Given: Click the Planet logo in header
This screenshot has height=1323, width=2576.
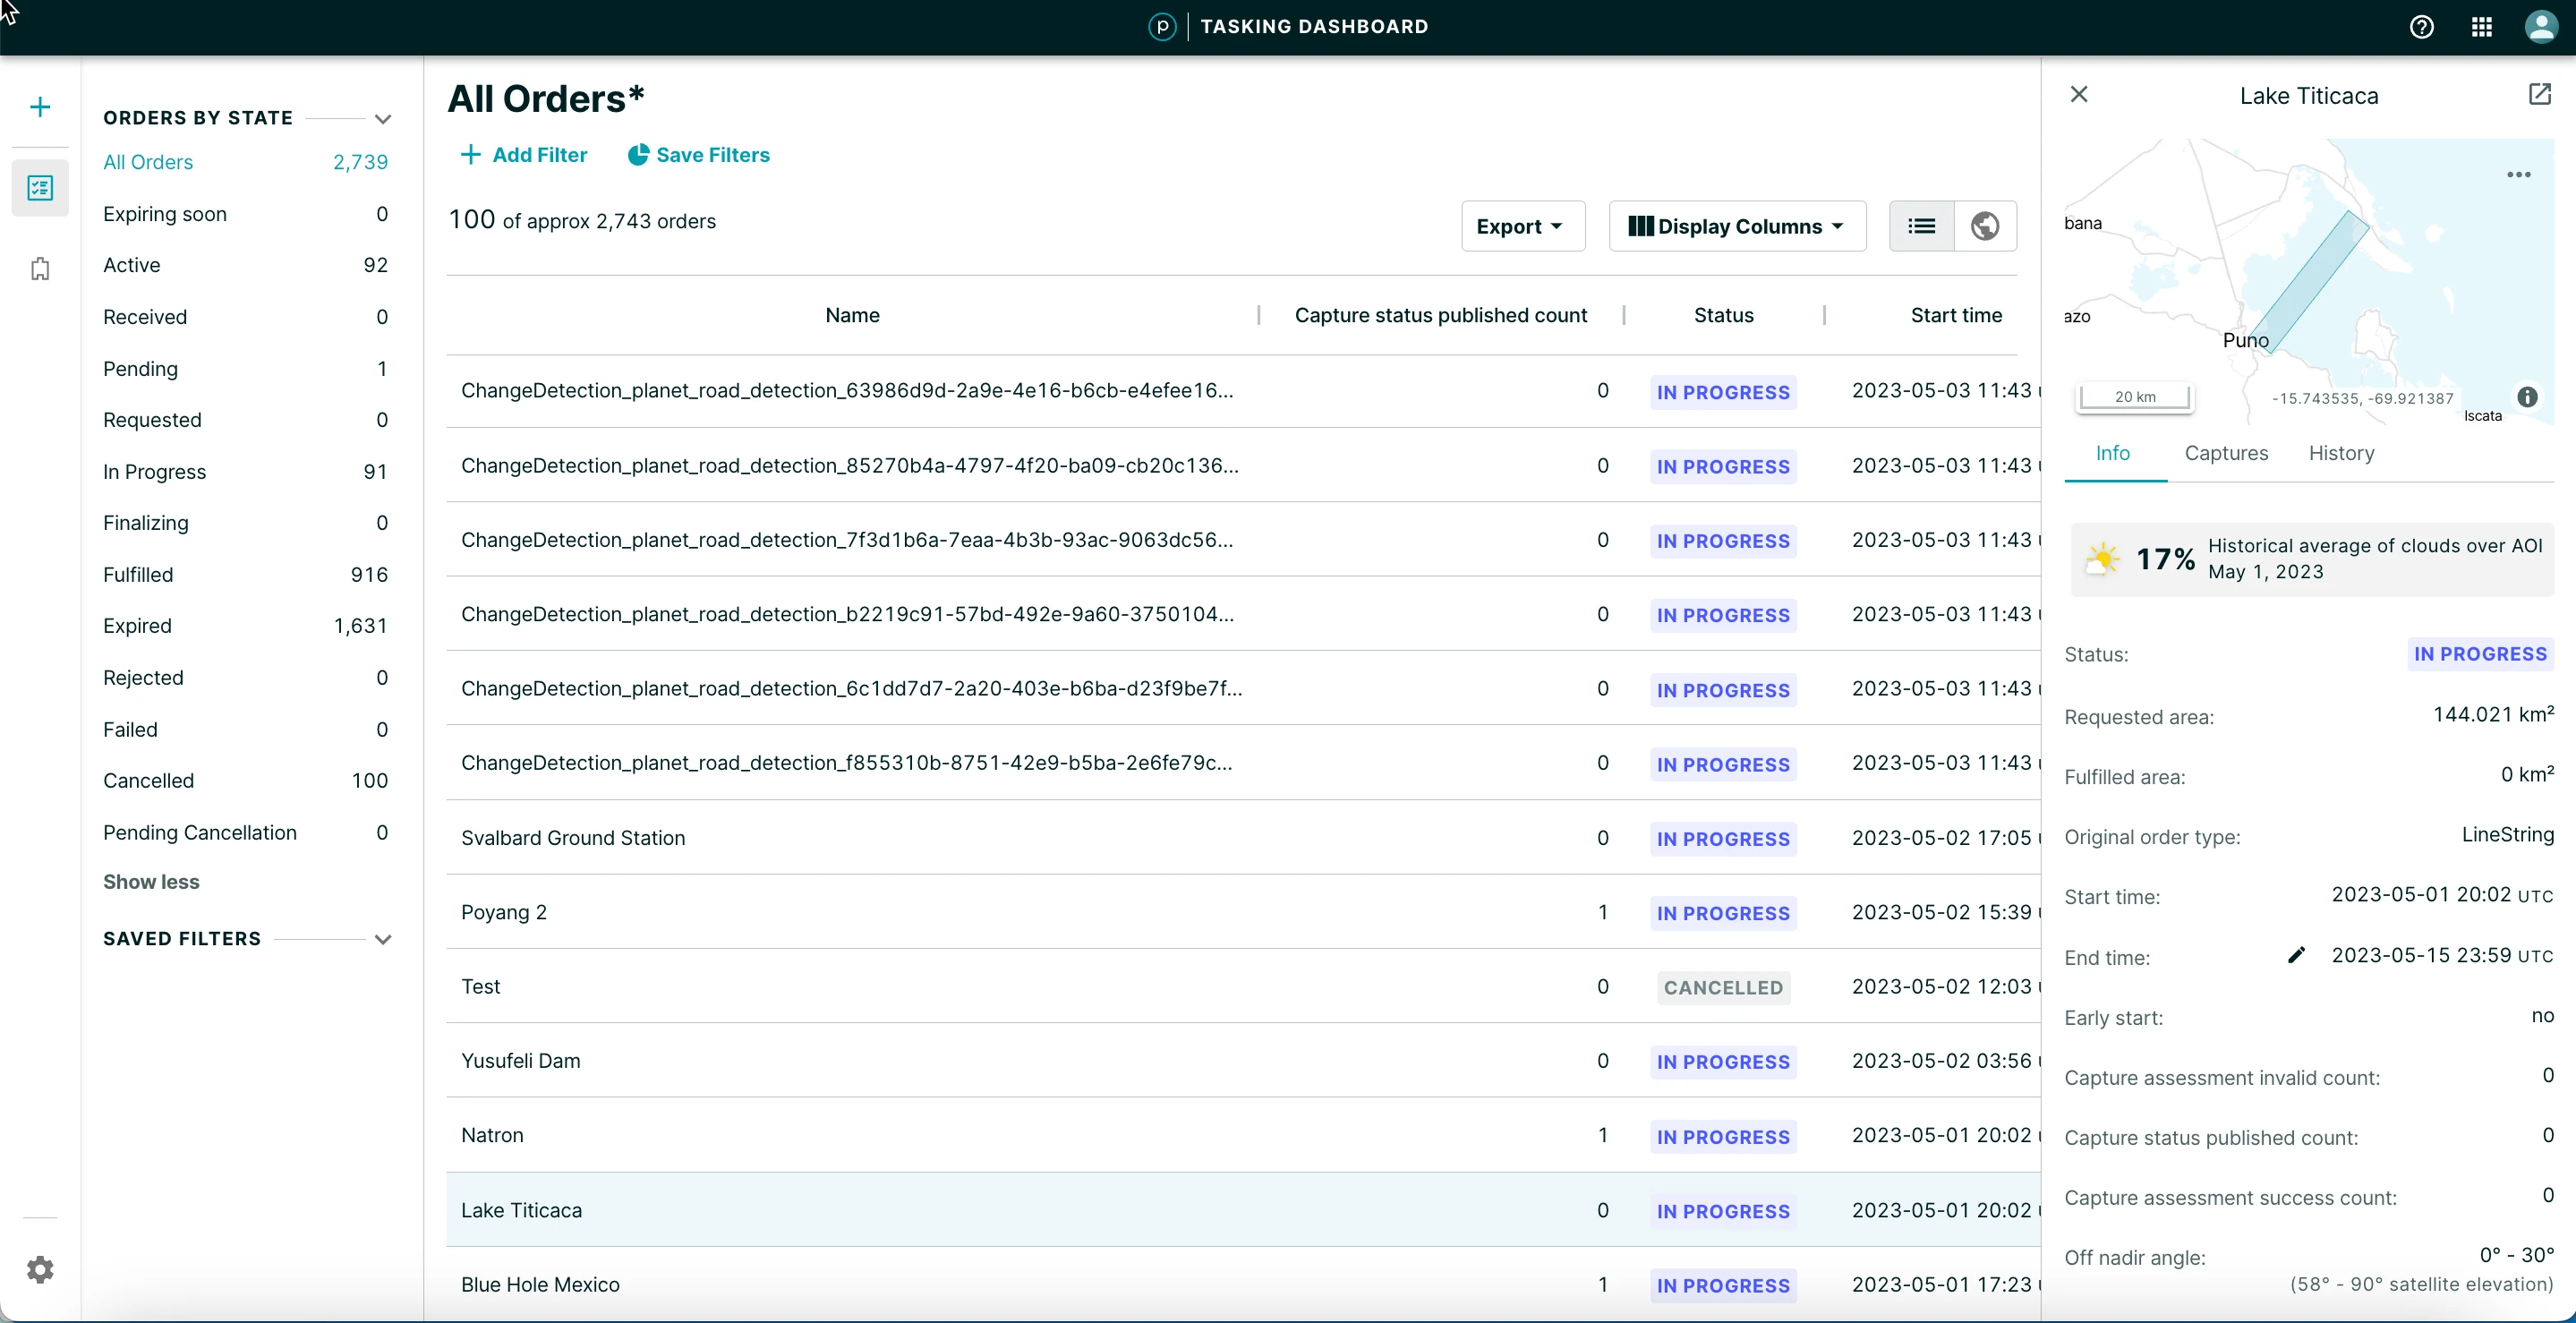Looking at the screenshot, I should click(x=1162, y=27).
